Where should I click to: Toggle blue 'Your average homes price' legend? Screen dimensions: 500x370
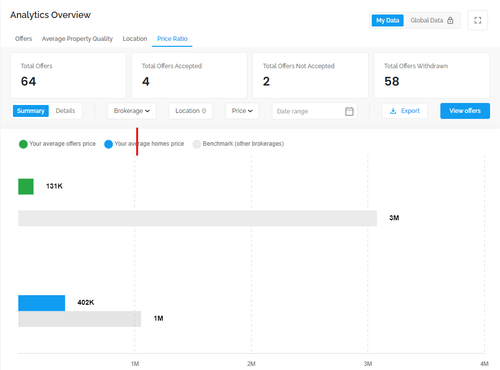point(144,144)
